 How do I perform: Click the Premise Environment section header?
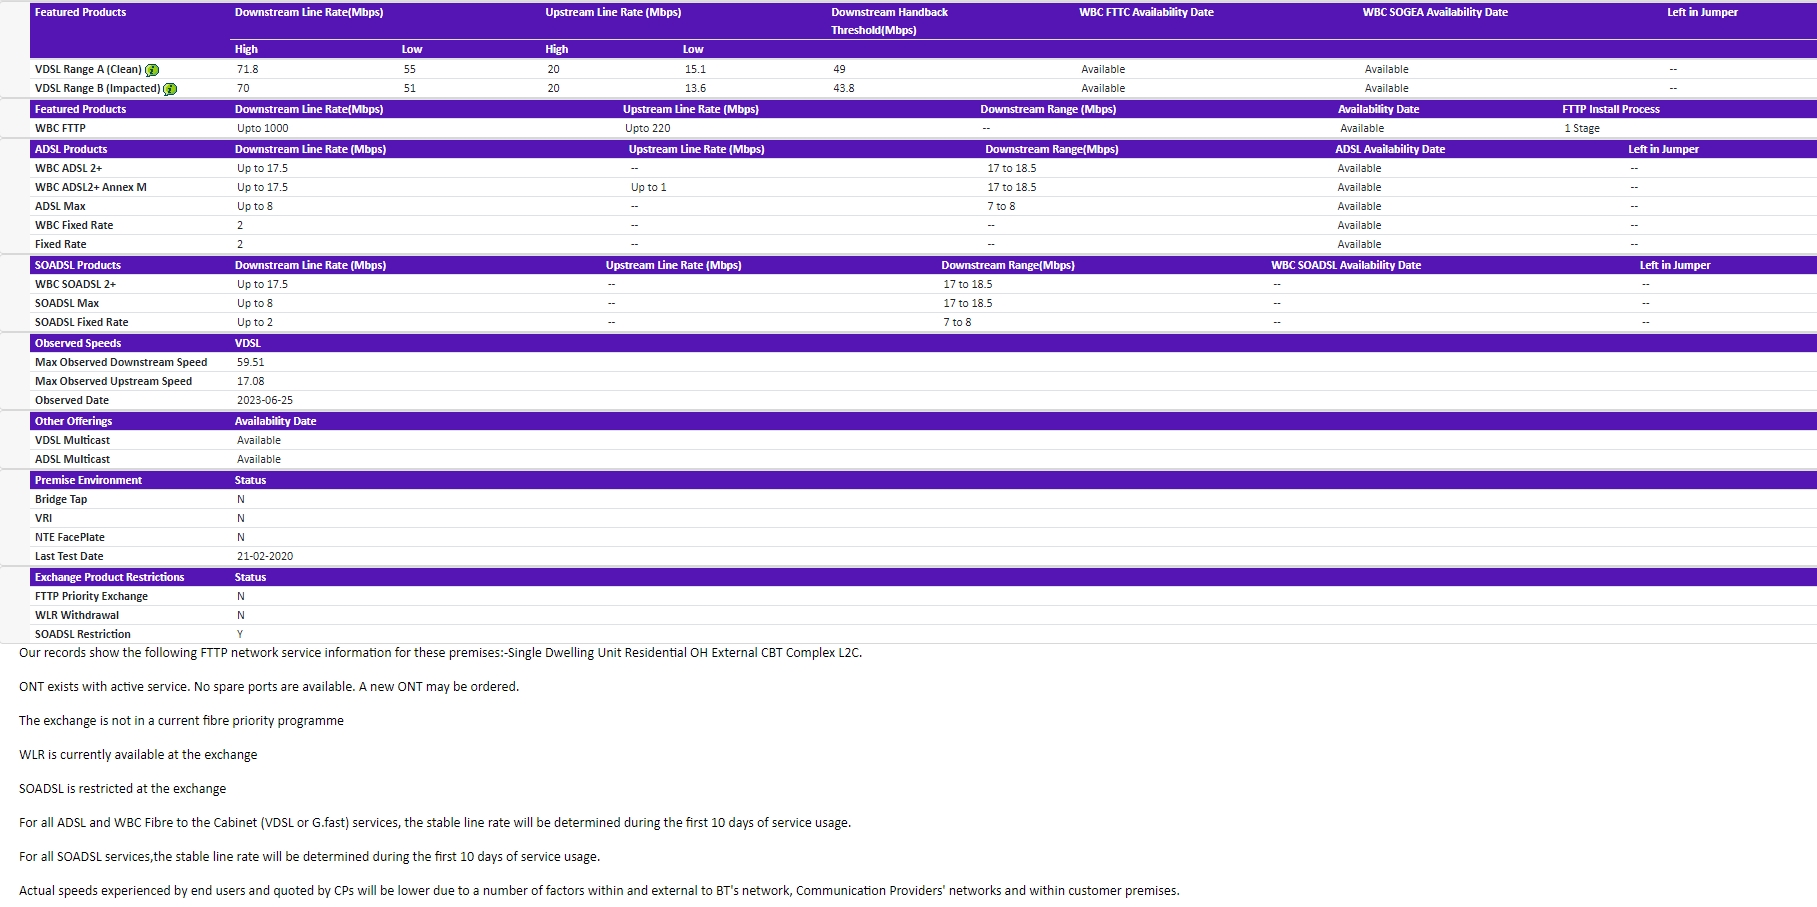(88, 480)
